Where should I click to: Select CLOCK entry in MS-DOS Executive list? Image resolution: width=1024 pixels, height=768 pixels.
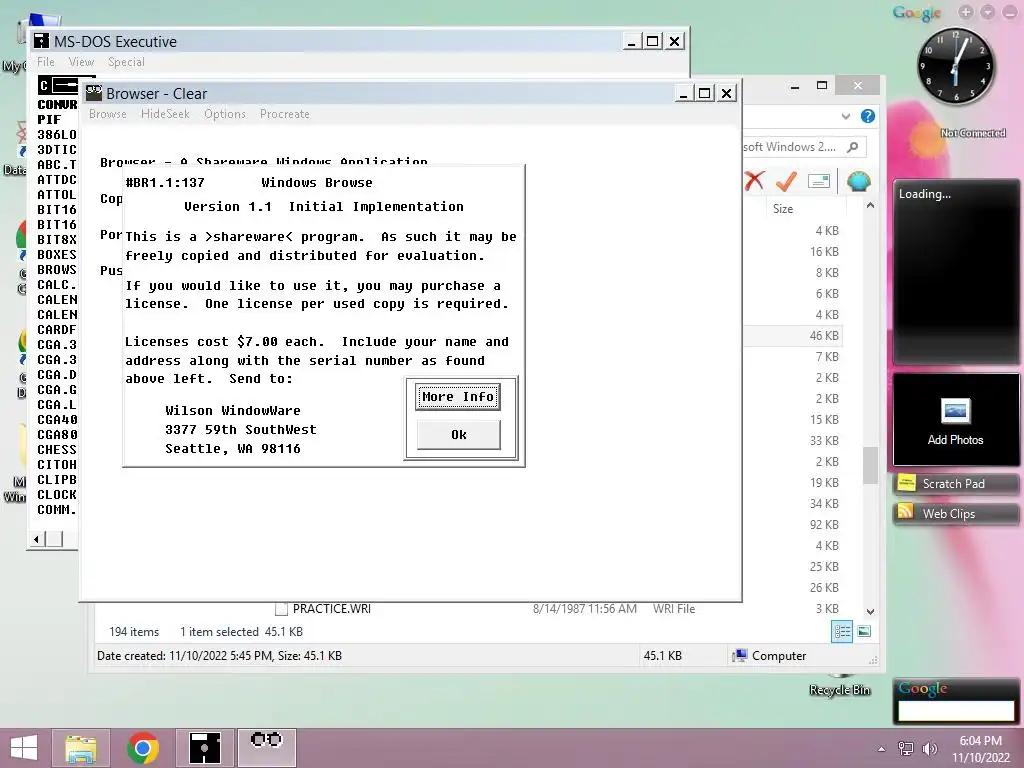57,495
